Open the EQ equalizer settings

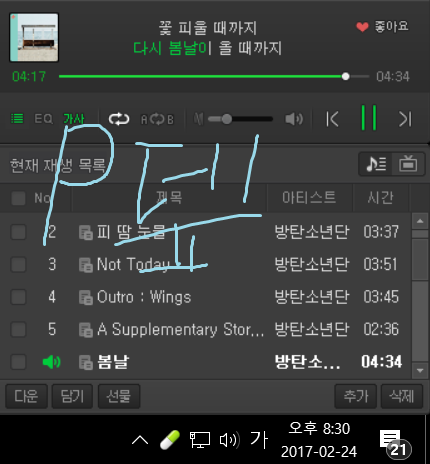(x=43, y=119)
